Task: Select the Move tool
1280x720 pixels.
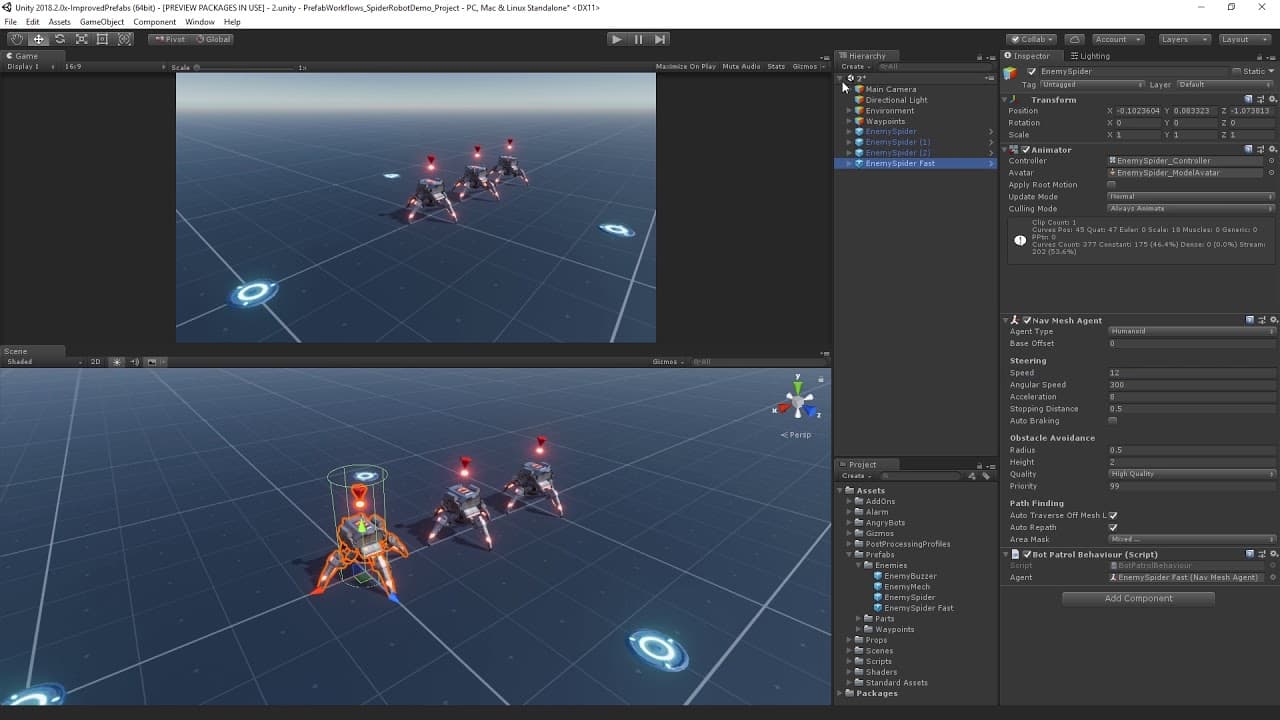Action: [39, 39]
